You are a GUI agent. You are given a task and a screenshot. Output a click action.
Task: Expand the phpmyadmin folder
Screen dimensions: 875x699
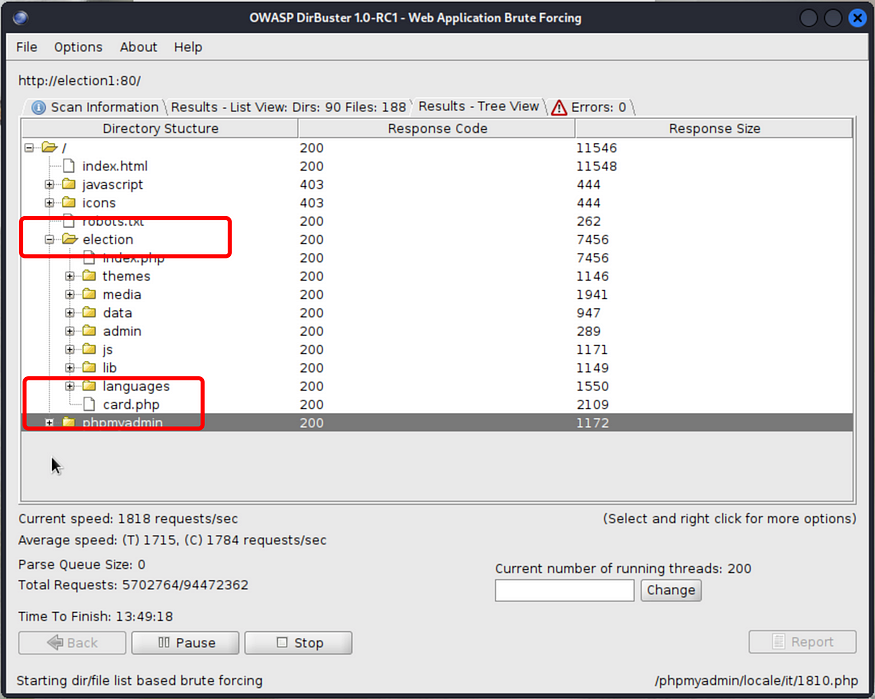(50, 423)
